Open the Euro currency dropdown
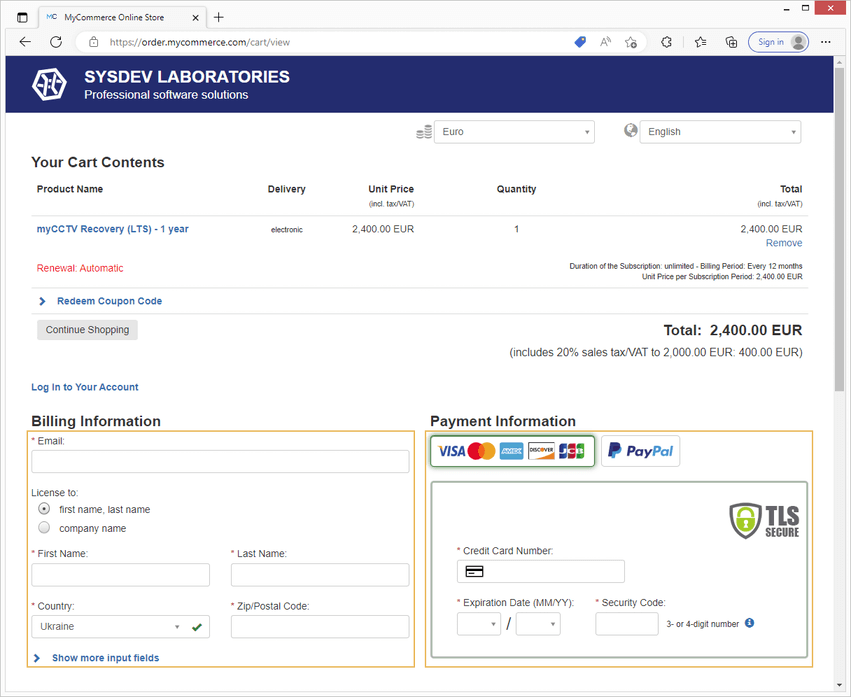The image size is (851, 697). (x=513, y=132)
